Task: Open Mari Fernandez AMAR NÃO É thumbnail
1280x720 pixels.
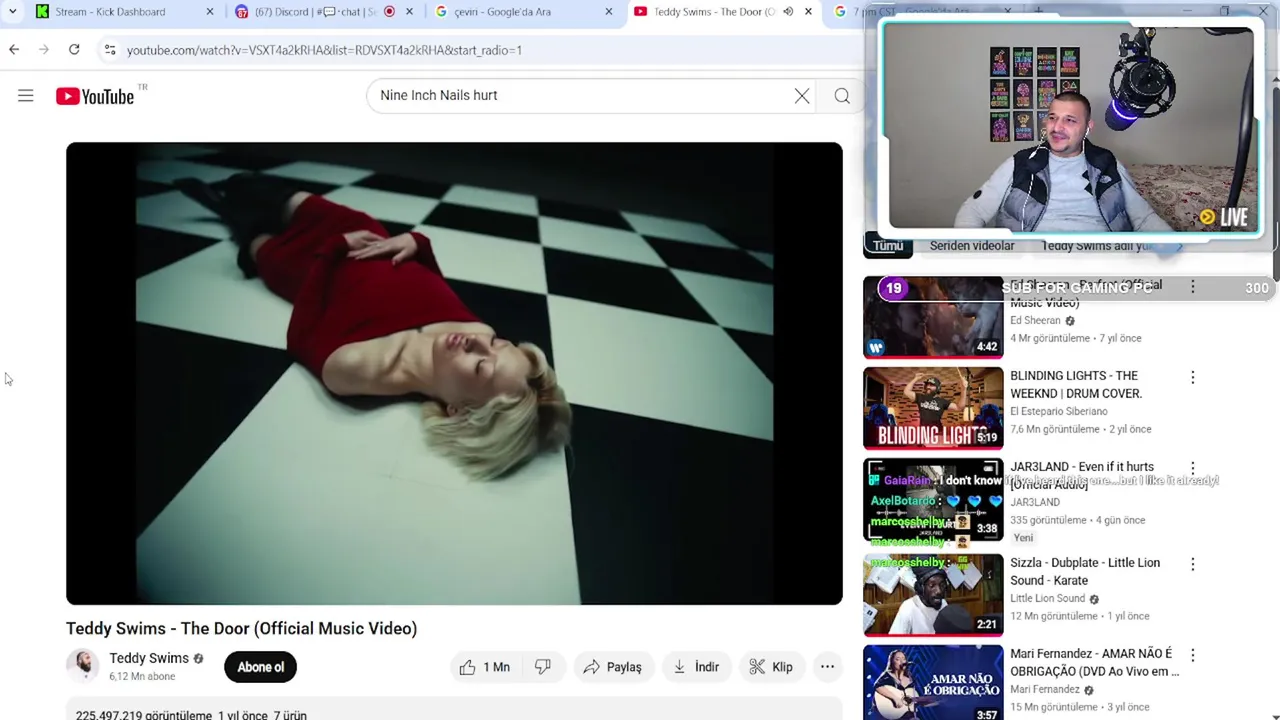Action: (933, 684)
